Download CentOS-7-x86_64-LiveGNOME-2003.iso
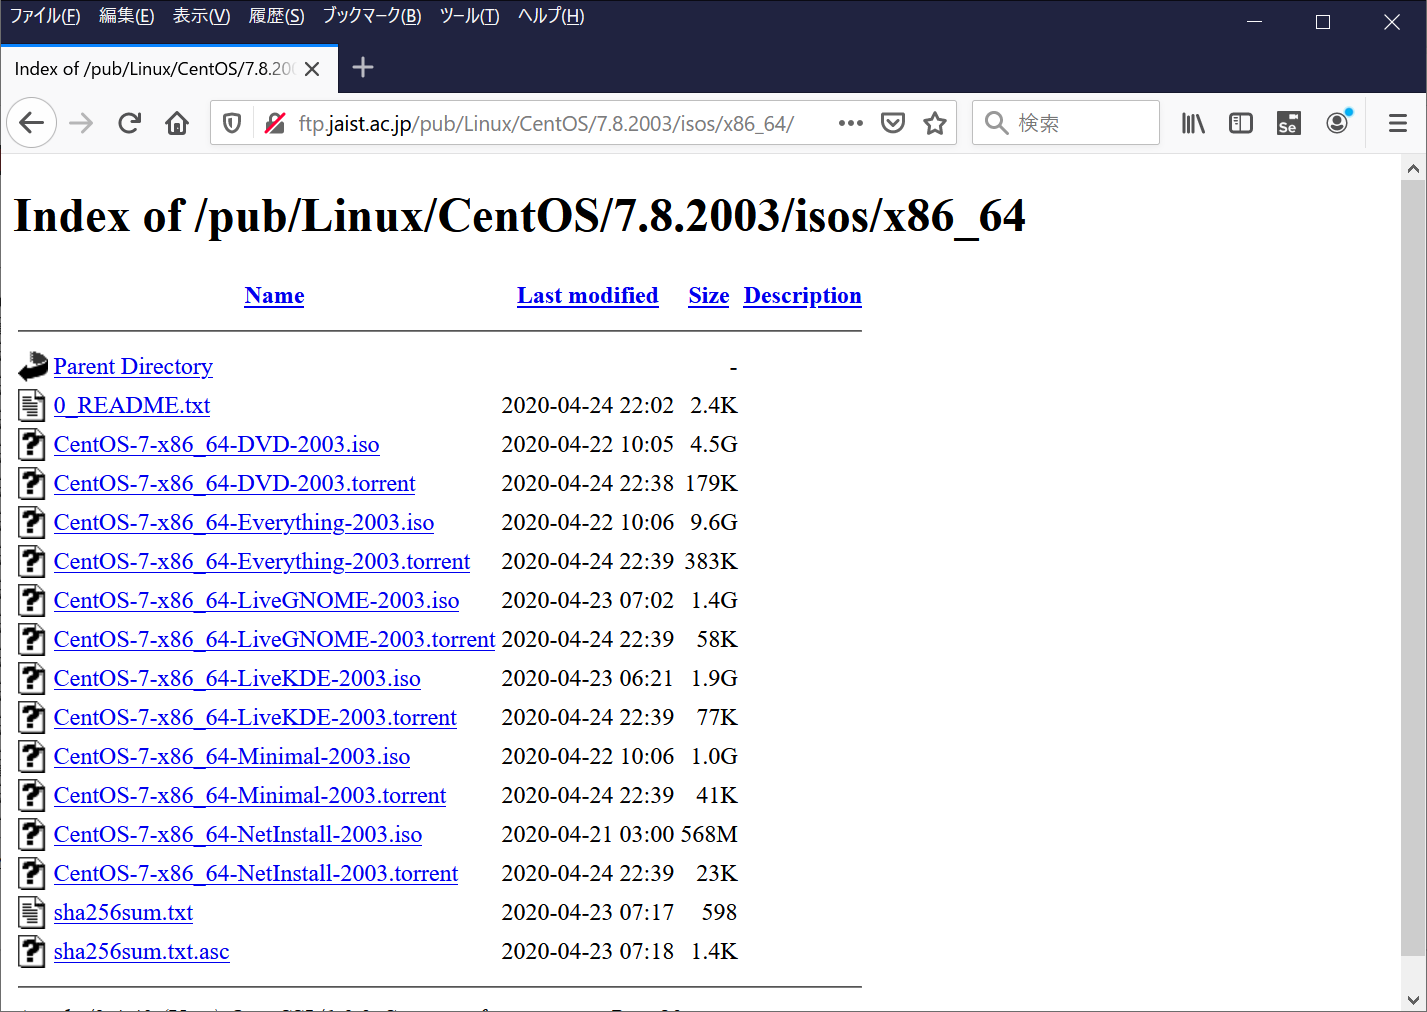 point(257,600)
